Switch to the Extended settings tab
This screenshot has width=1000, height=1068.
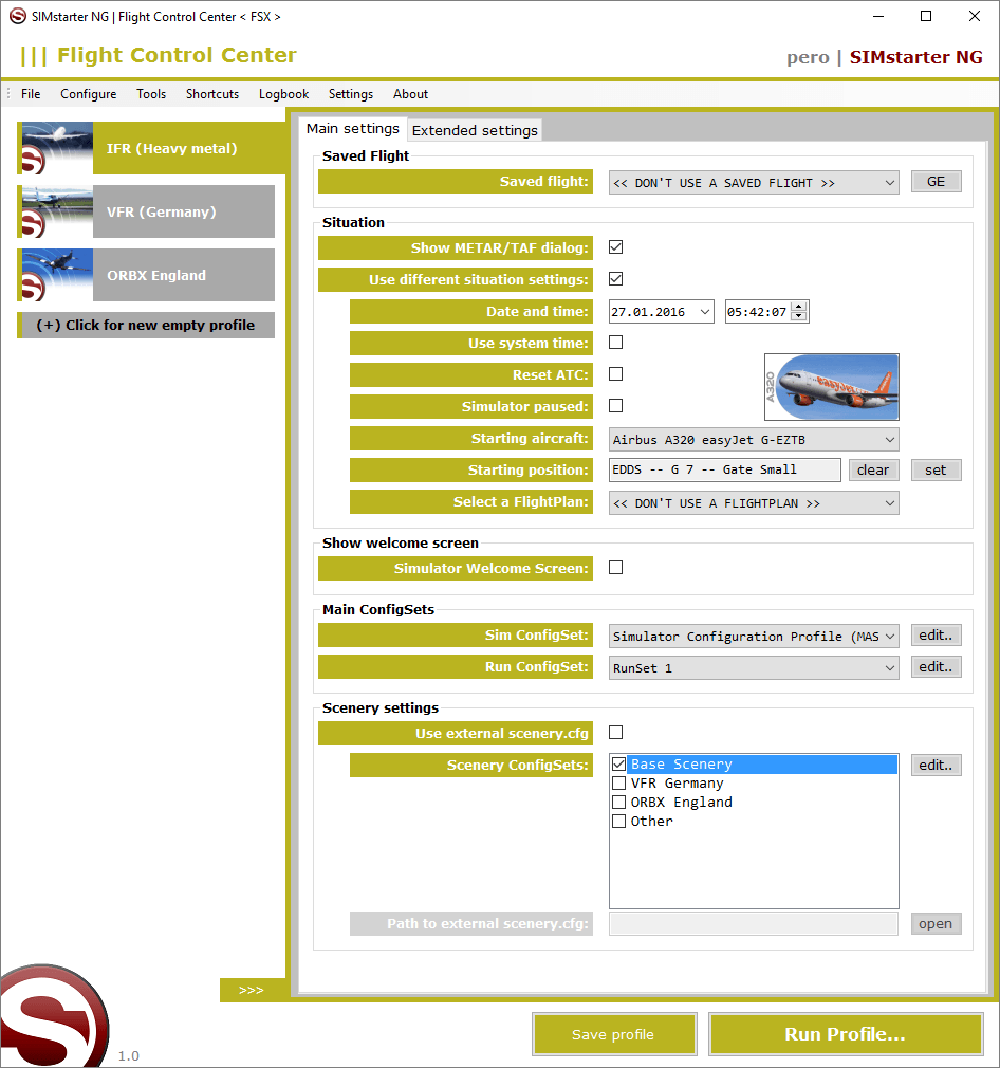tap(475, 130)
